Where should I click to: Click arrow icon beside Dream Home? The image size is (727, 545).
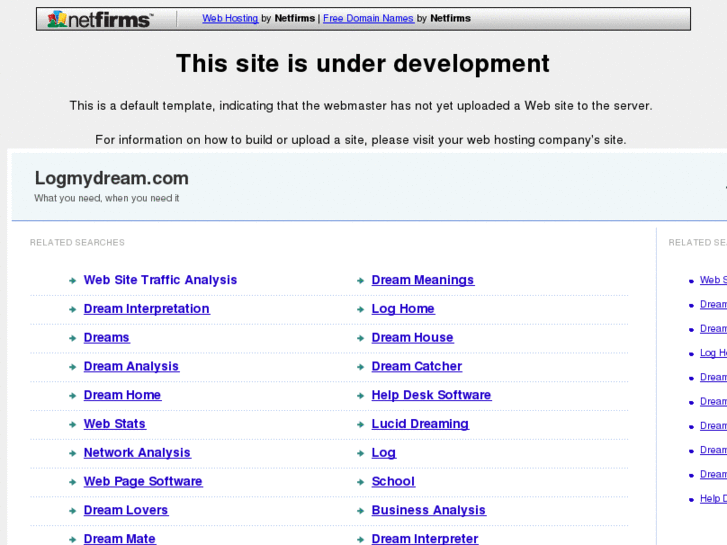tap(72, 396)
